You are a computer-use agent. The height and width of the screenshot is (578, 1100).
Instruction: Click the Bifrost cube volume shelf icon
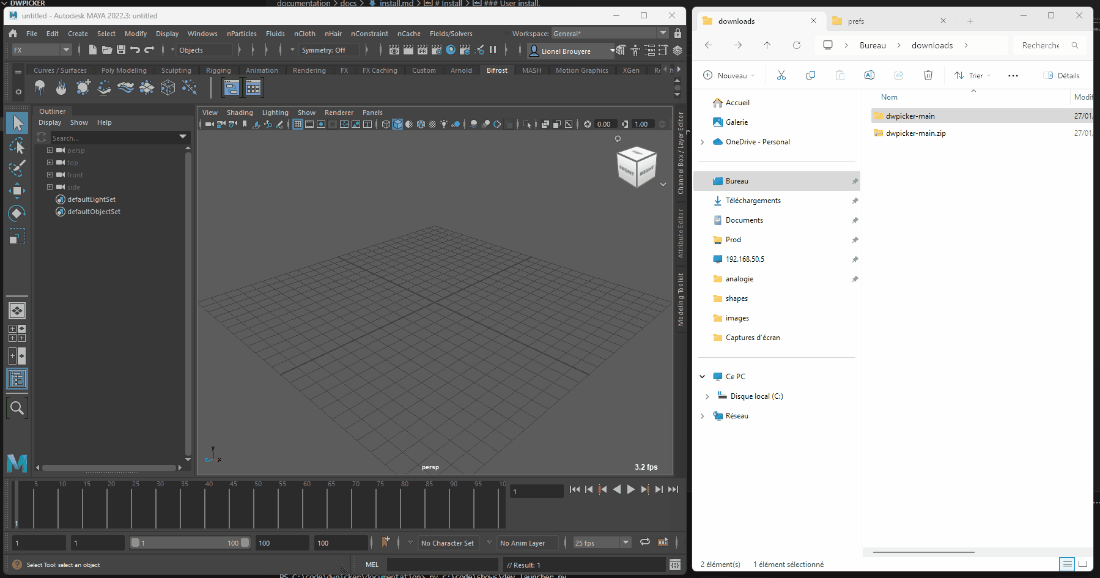pos(168,87)
